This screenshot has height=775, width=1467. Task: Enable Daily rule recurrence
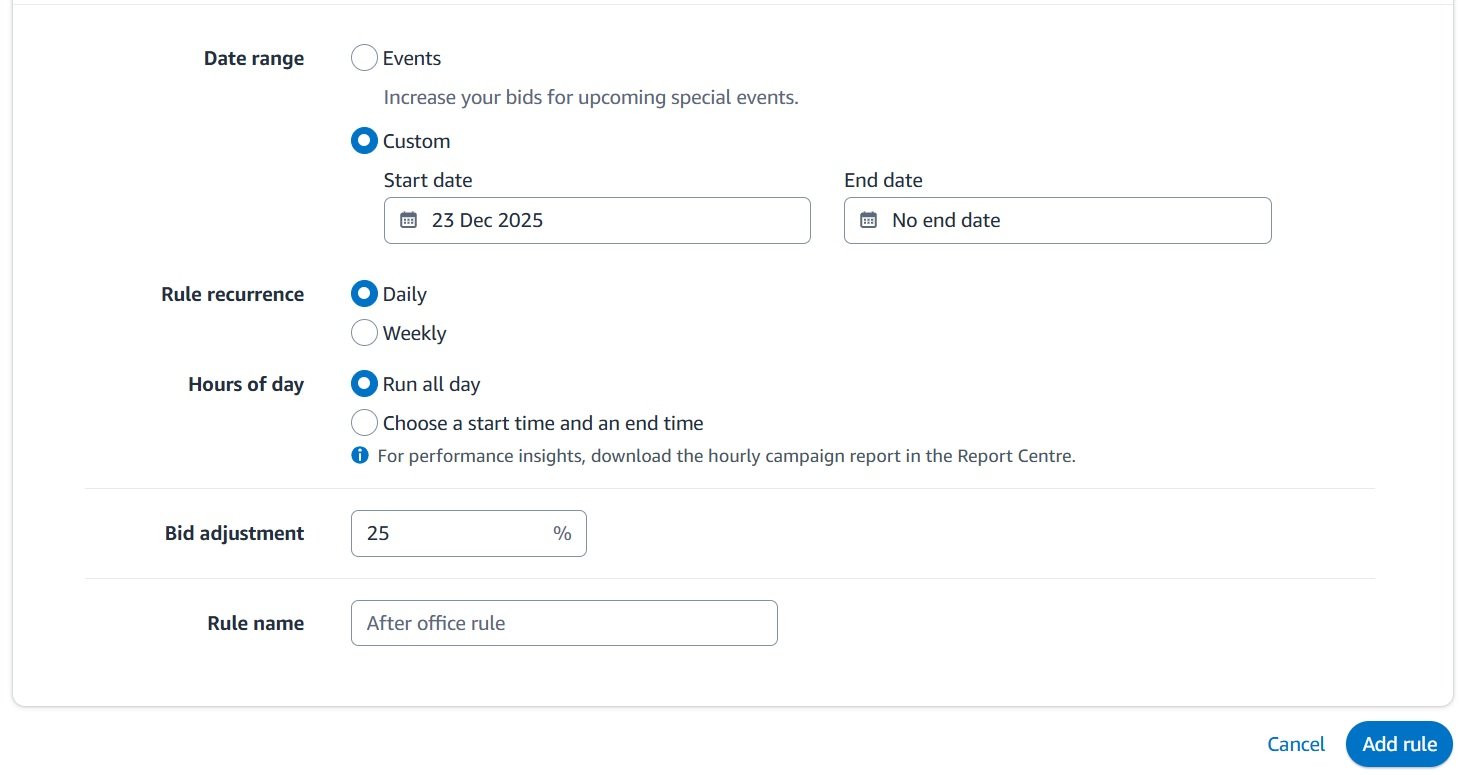pyautogui.click(x=364, y=293)
